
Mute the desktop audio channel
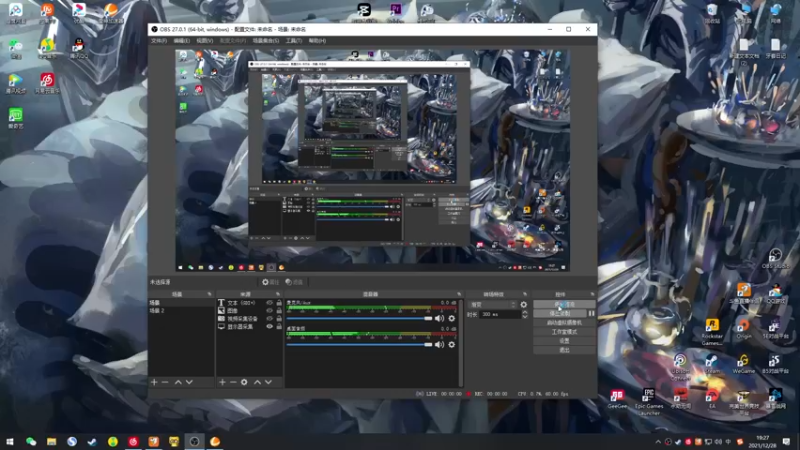click(x=439, y=345)
